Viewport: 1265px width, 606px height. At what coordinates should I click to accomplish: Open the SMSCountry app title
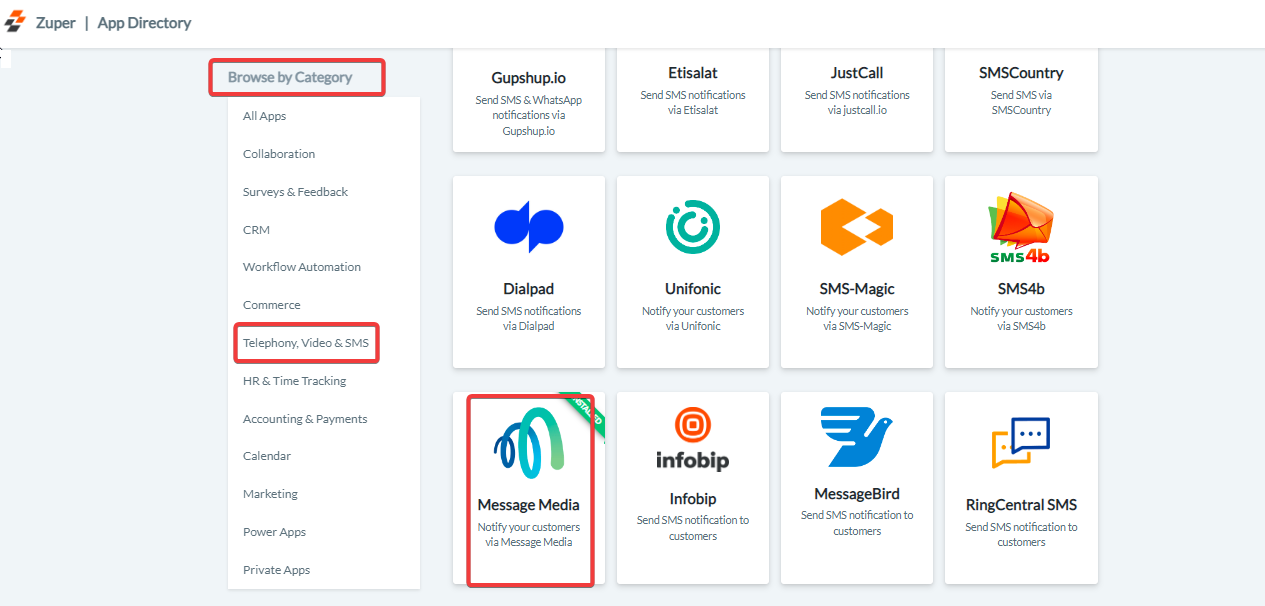pyautogui.click(x=1021, y=73)
